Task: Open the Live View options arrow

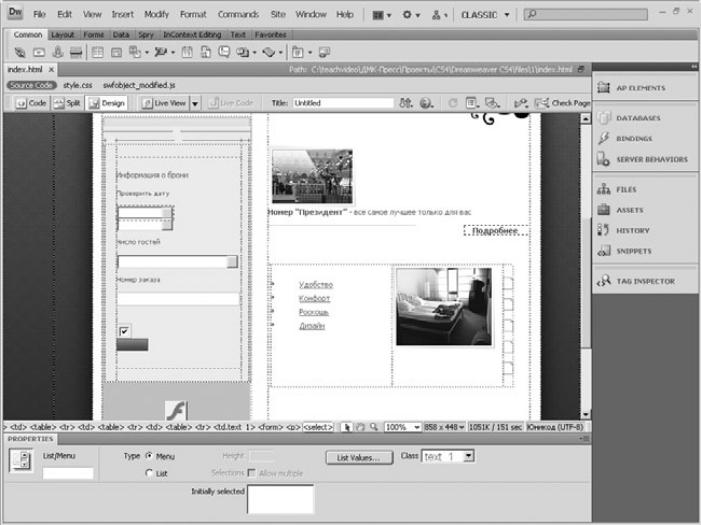Action: click(195, 103)
